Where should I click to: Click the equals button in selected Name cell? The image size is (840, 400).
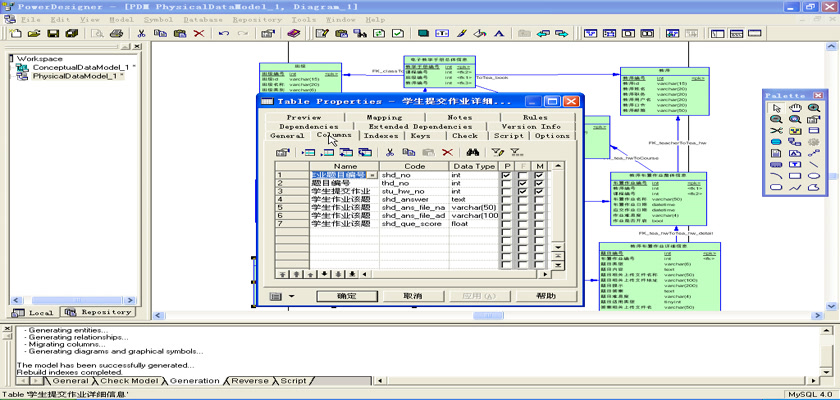click(x=372, y=175)
